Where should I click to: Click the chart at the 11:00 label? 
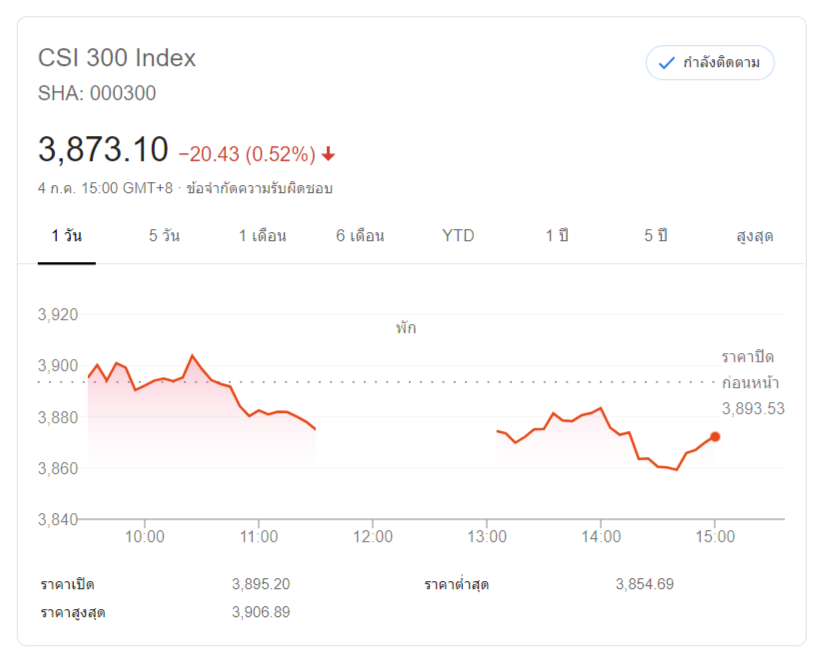click(259, 537)
